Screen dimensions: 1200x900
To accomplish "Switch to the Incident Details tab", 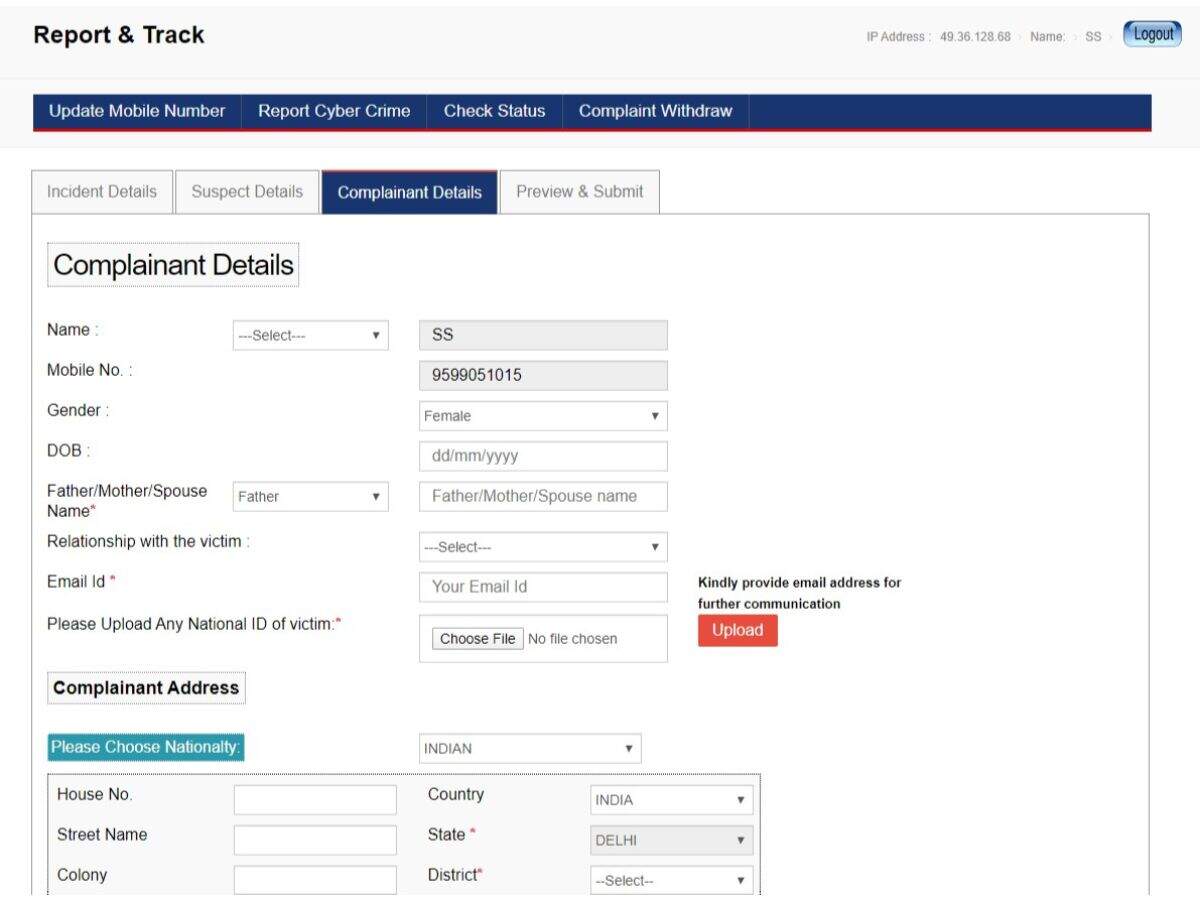I will [x=101, y=191].
